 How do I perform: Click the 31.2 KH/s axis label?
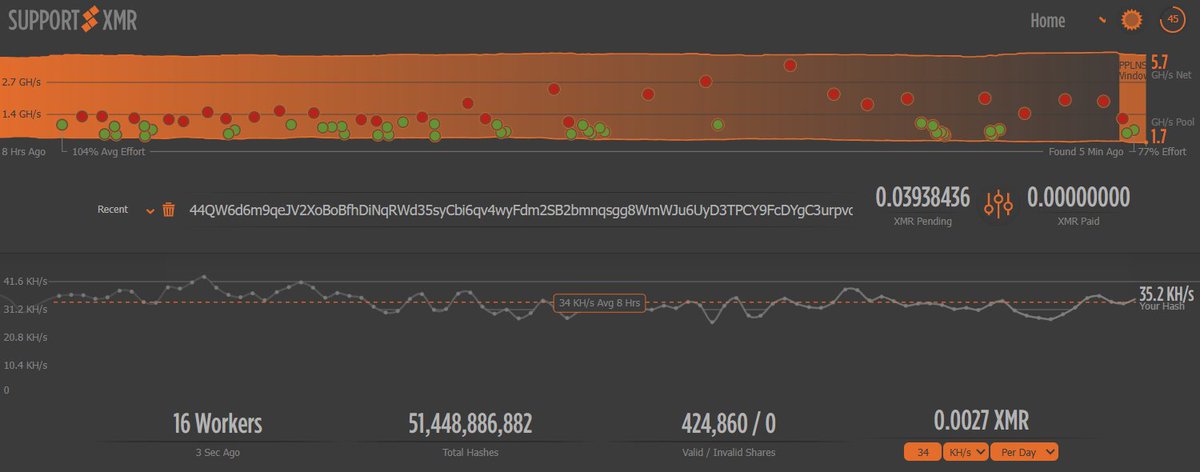pyautogui.click(x=24, y=309)
